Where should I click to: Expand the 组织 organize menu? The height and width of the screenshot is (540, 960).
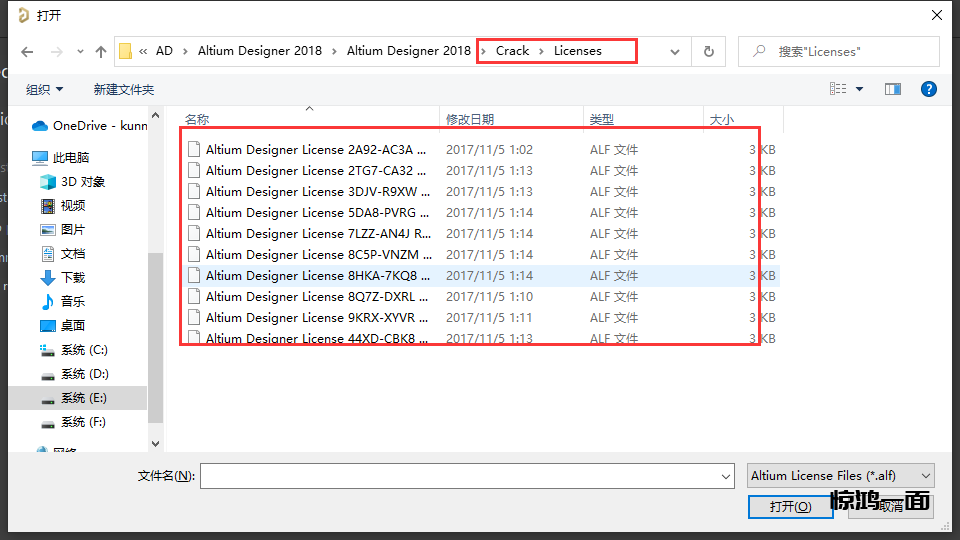point(45,90)
